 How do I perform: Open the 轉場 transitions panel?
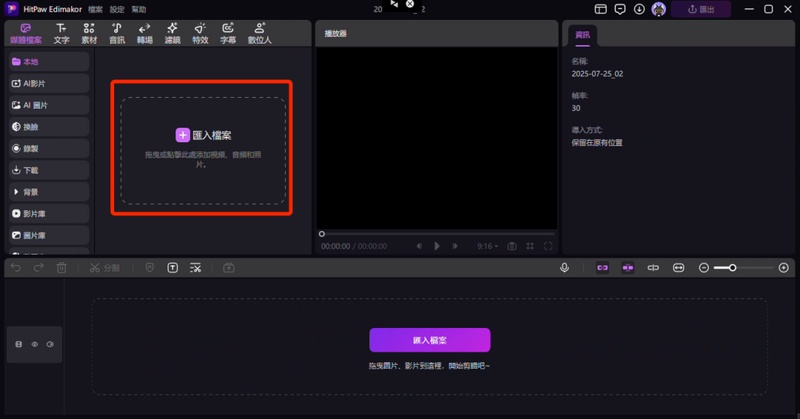tap(144, 33)
